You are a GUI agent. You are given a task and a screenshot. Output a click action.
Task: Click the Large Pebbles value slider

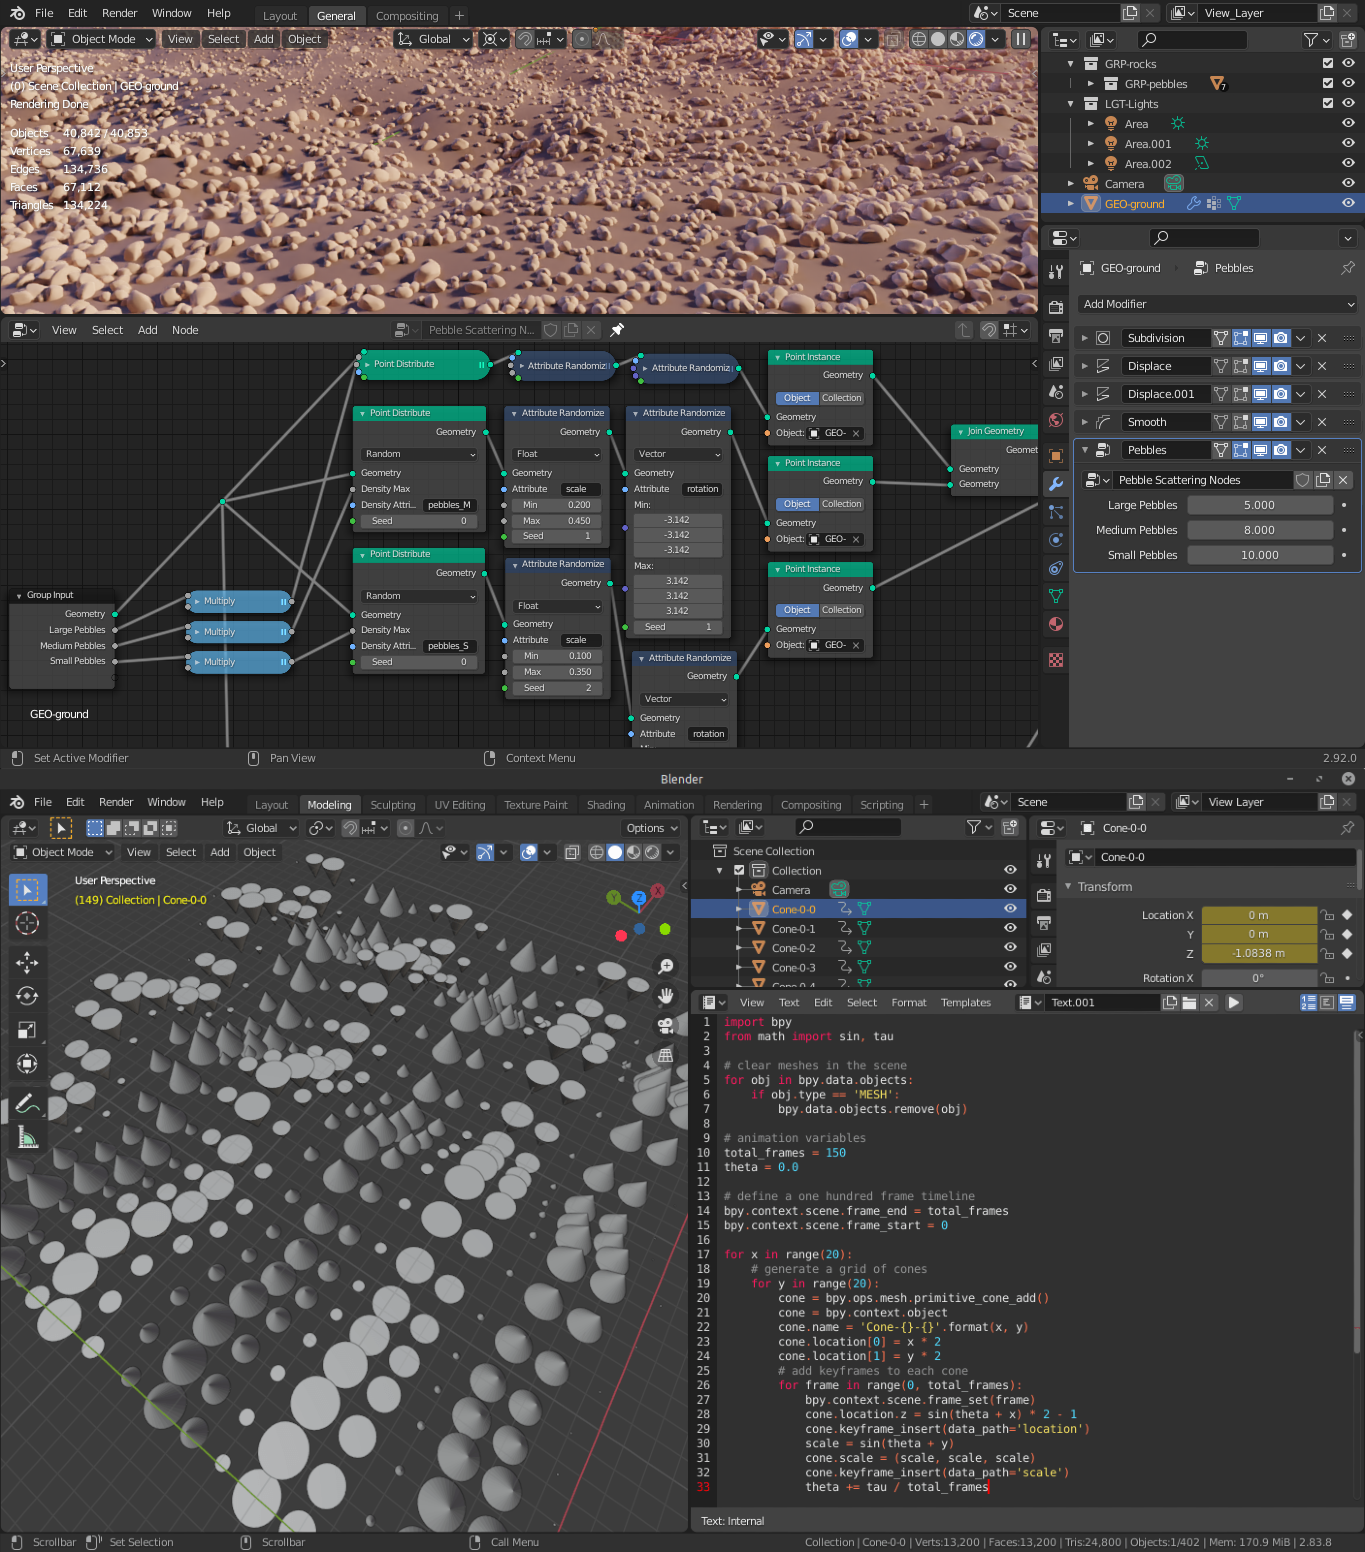1259,505
